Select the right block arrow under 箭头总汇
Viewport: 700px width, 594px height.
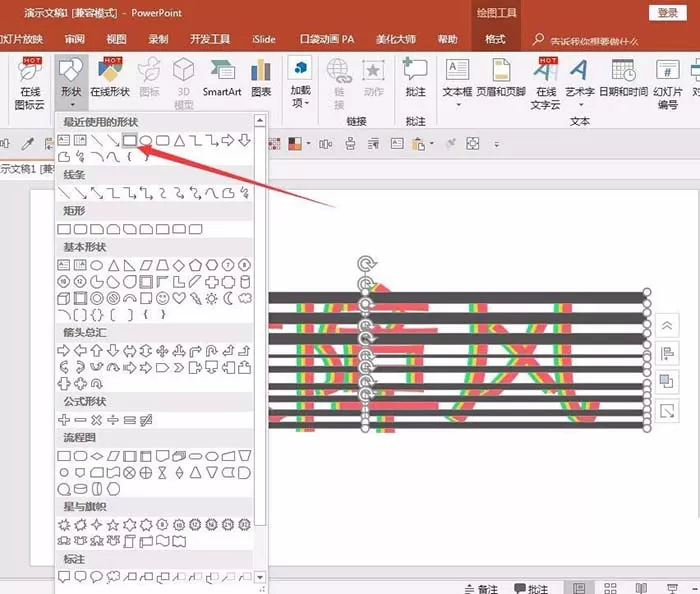[63, 351]
